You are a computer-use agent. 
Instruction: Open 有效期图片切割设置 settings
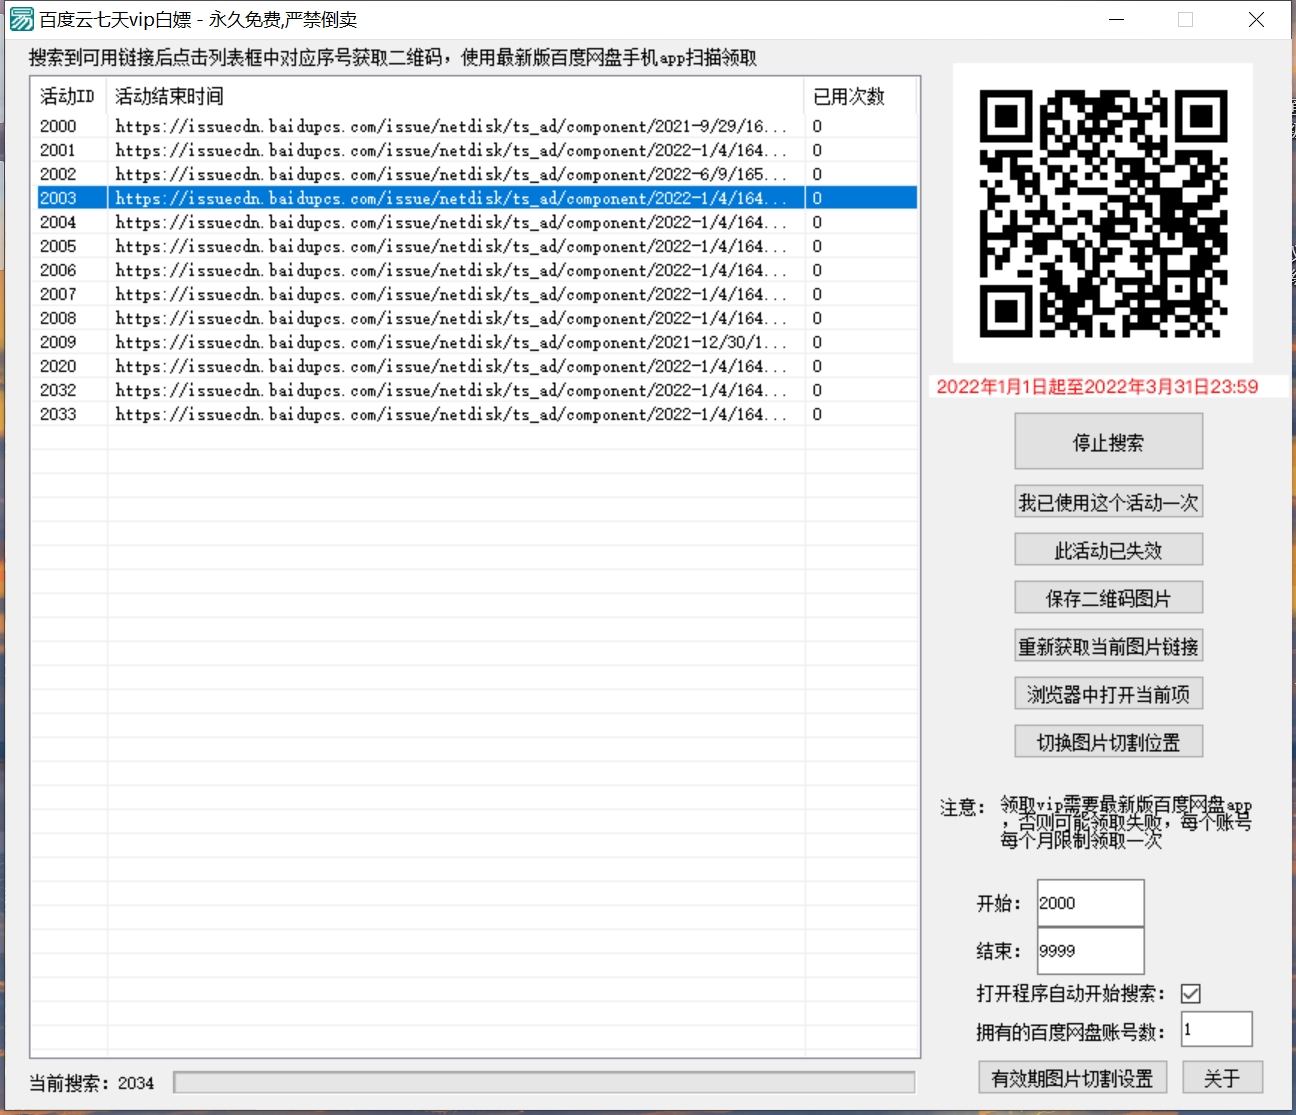(1072, 1078)
